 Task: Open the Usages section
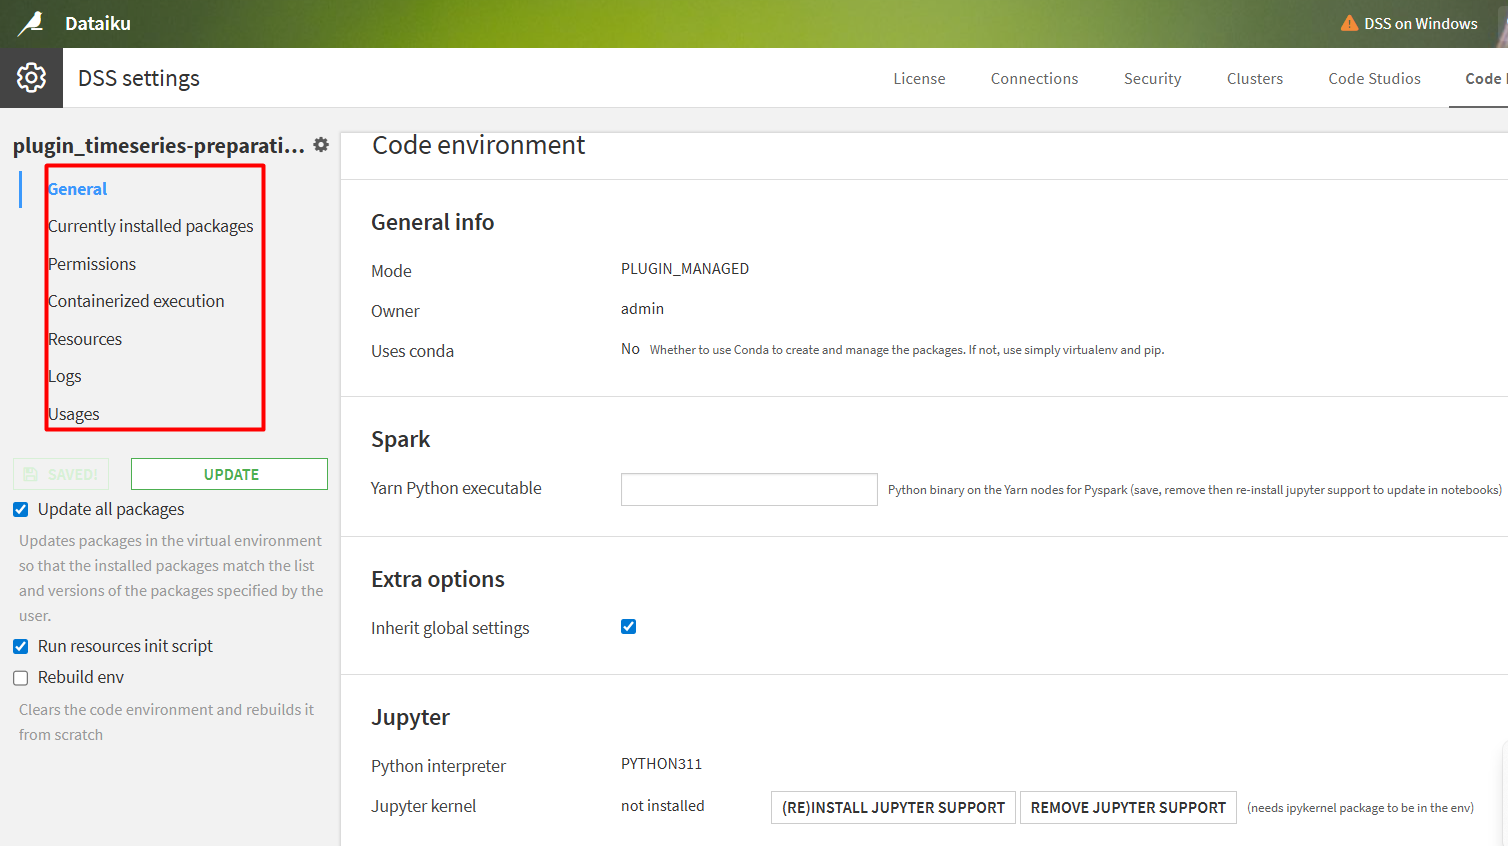coord(74,414)
